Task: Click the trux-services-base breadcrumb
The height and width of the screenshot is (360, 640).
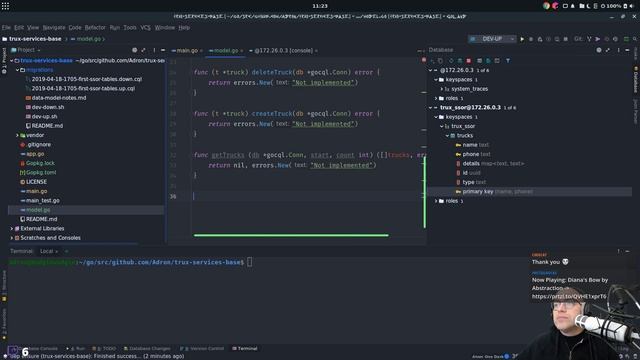Action: tap(35, 39)
